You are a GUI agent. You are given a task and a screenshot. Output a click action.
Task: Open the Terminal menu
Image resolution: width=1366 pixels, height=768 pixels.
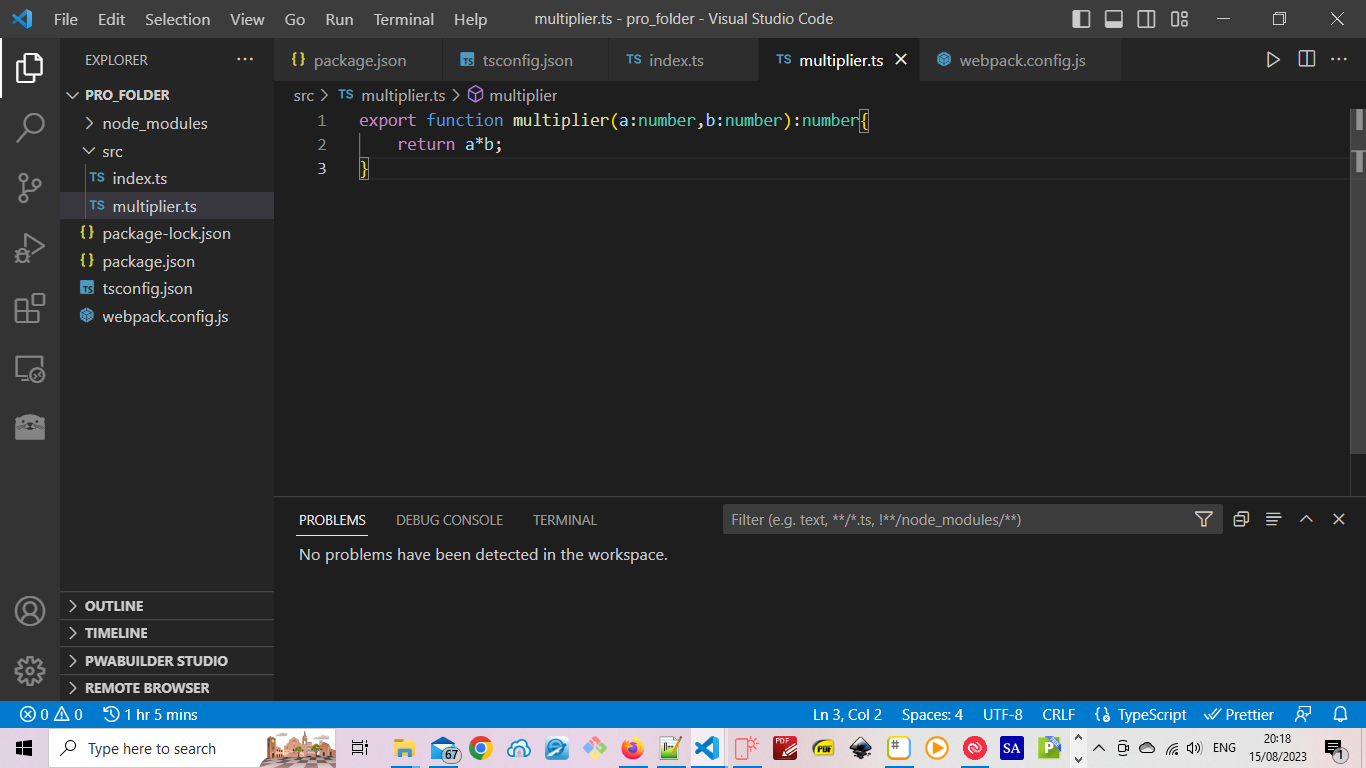[403, 19]
